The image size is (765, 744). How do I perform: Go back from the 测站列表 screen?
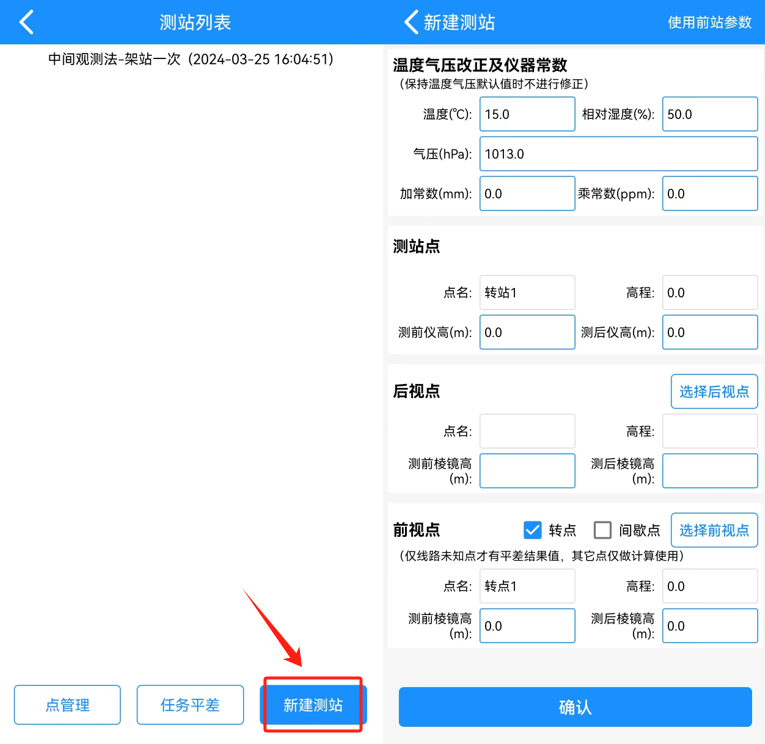pyautogui.click(x=27, y=22)
